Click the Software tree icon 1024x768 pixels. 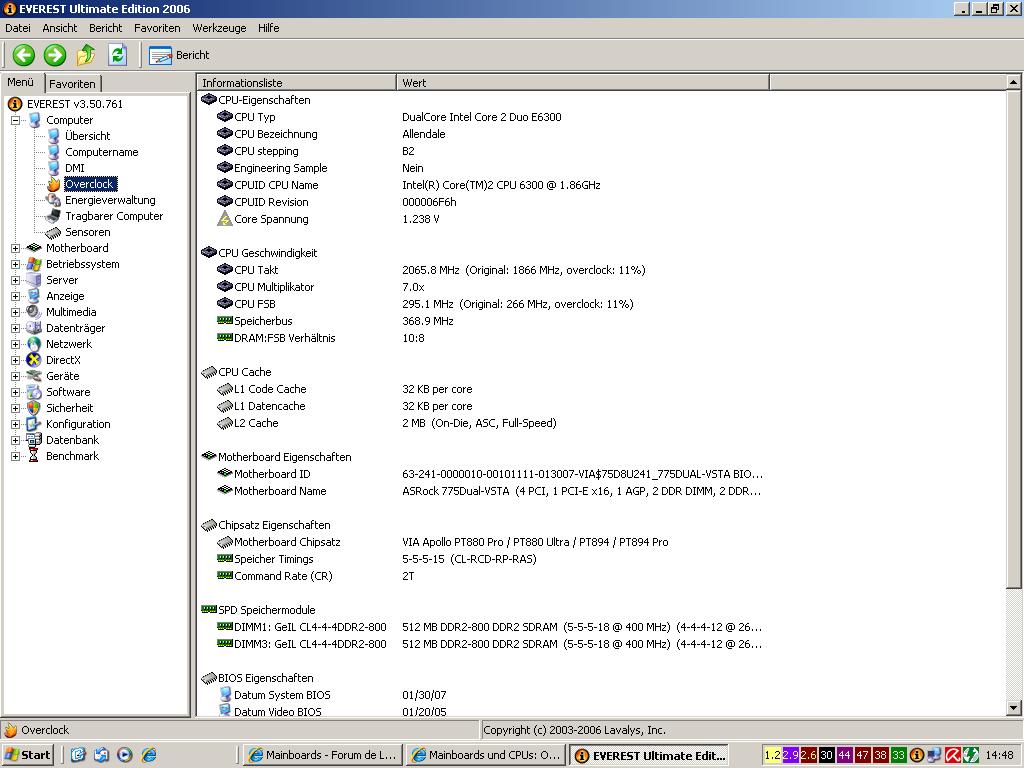(x=34, y=392)
